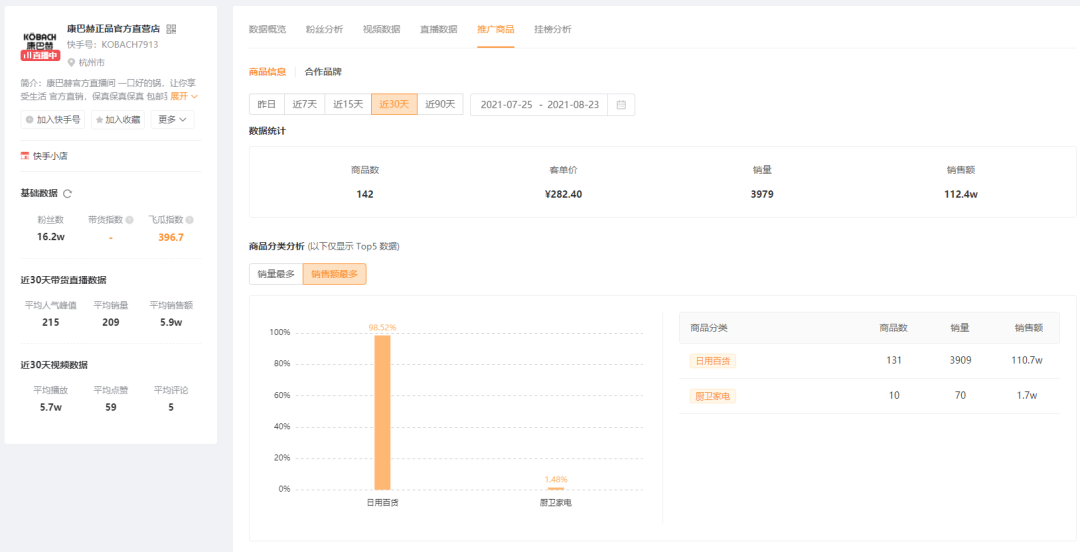Viewport: 1080px width, 552px height.
Task: Toggle category analysis to 销量最多
Action: (x=276, y=274)
